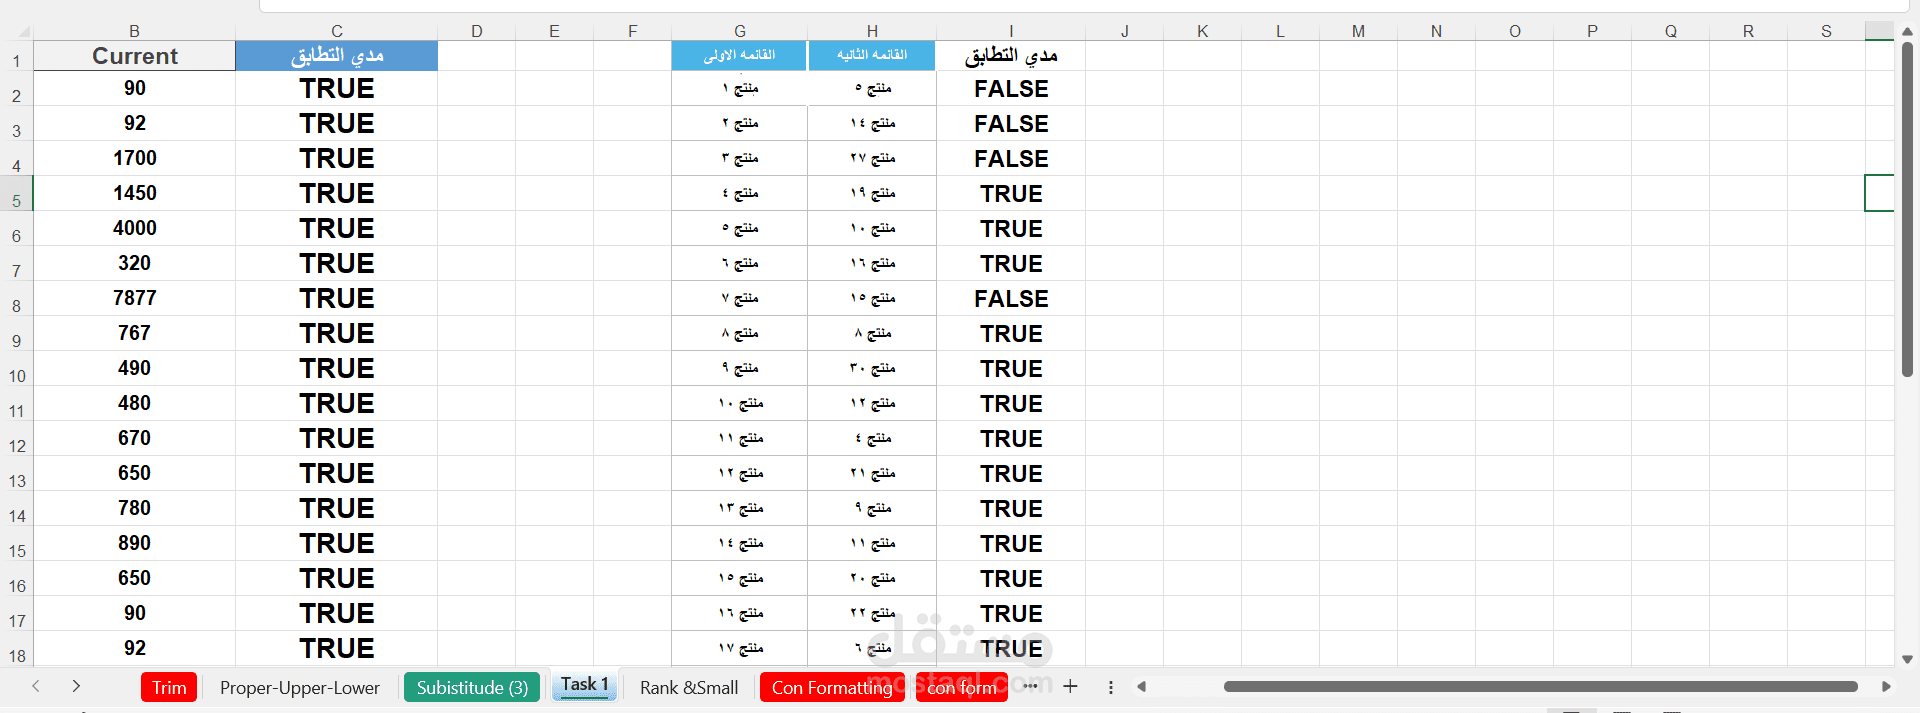1920x713 pixels.
Task: Select column B header
Action: pyautogui.click(x=134, y=31)
